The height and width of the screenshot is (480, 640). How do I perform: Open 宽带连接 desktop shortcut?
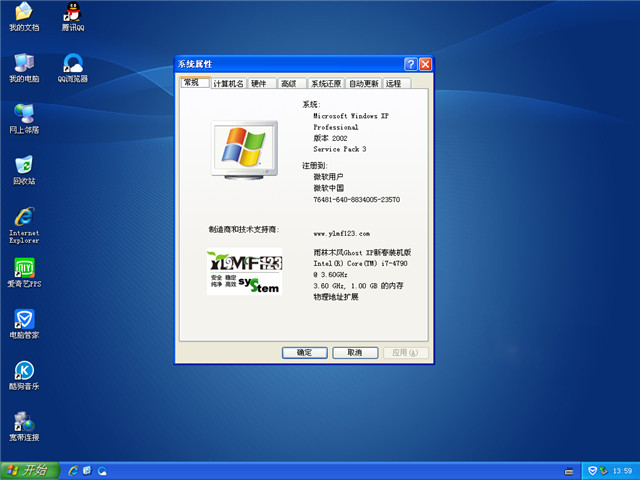coord(24,427)
